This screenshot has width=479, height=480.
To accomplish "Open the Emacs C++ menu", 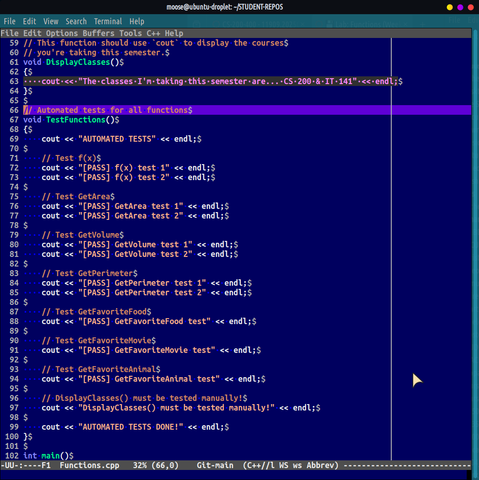I will coord(153,33).
